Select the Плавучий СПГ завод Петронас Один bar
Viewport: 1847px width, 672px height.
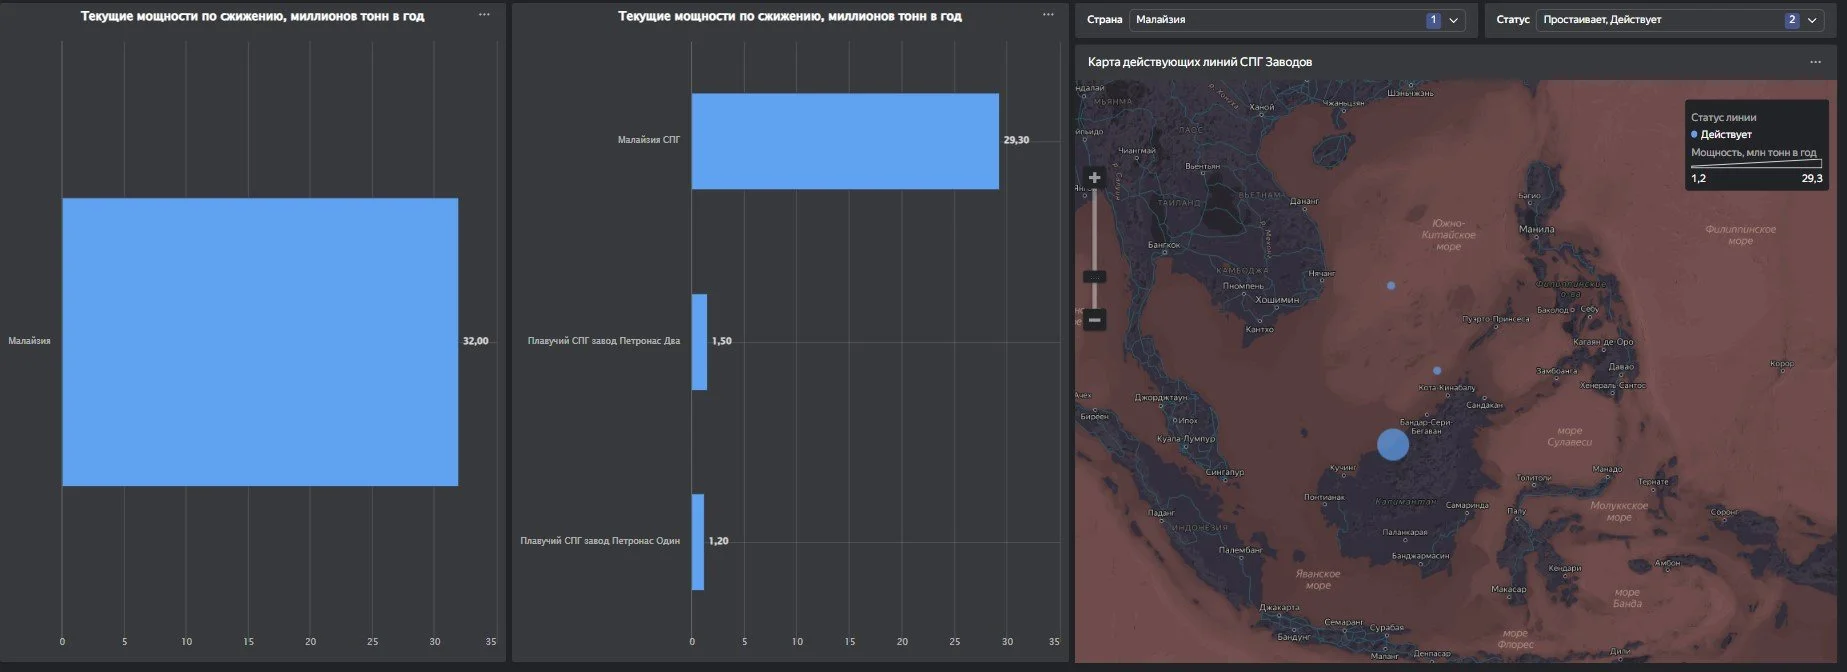coord(698,542)
